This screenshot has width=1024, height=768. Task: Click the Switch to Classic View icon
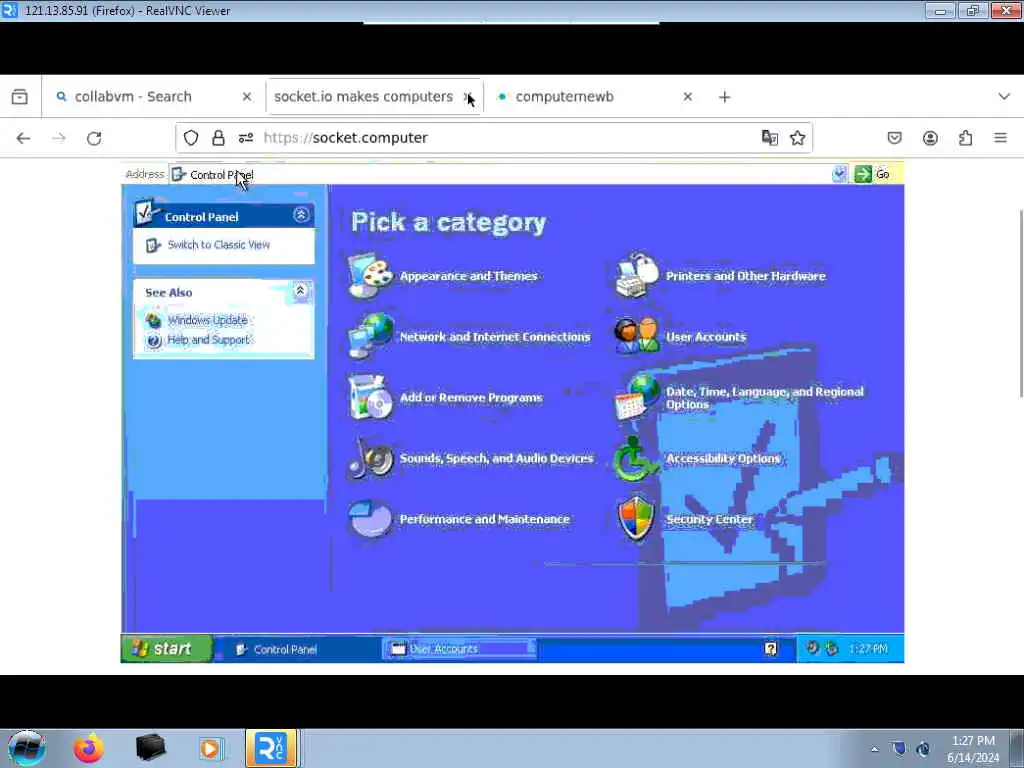pos(153,245)
